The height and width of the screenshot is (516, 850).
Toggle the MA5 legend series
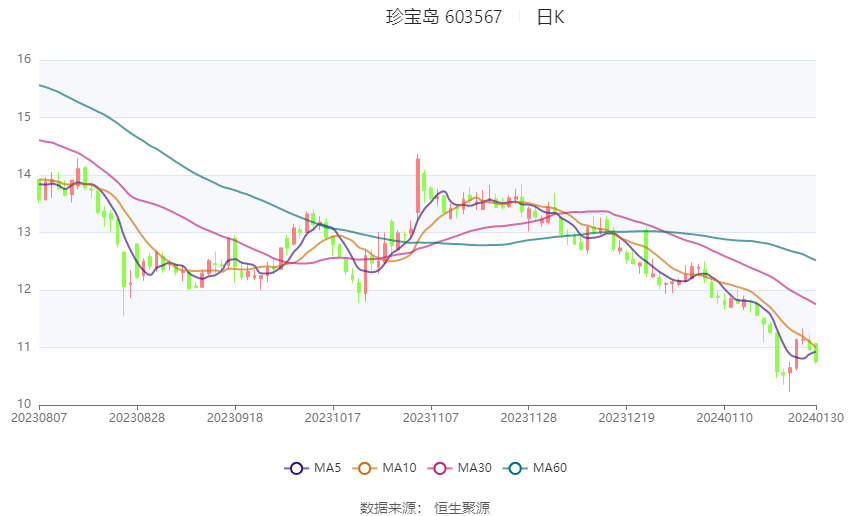[313, 468]
